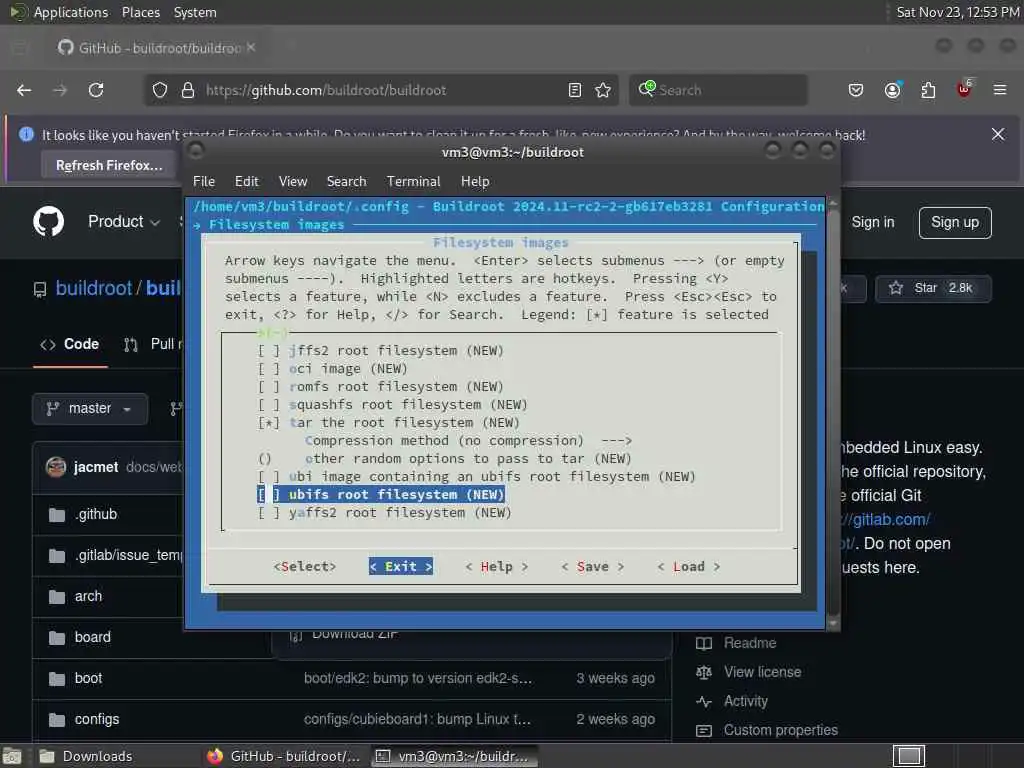Open the Firefox hamburger menu

(x=1000, y=90)
